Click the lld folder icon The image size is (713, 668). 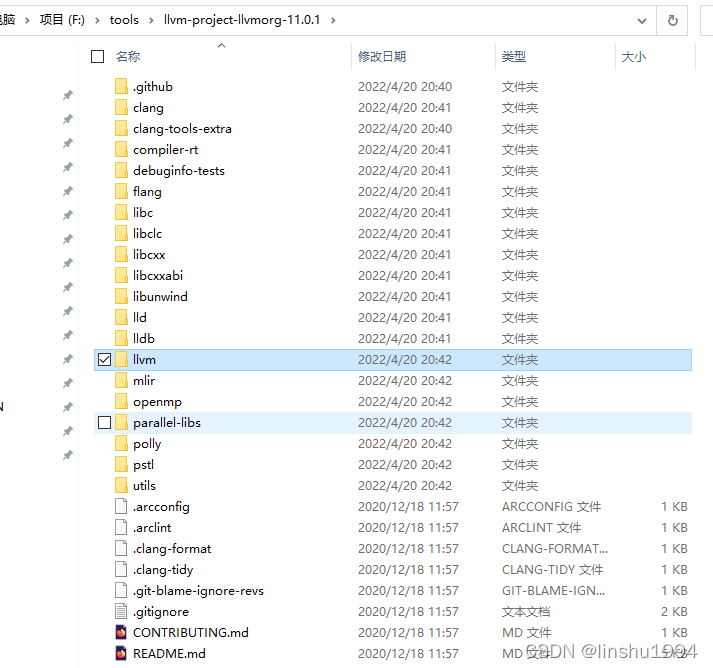pyautogui.click(x=121, y=317)
